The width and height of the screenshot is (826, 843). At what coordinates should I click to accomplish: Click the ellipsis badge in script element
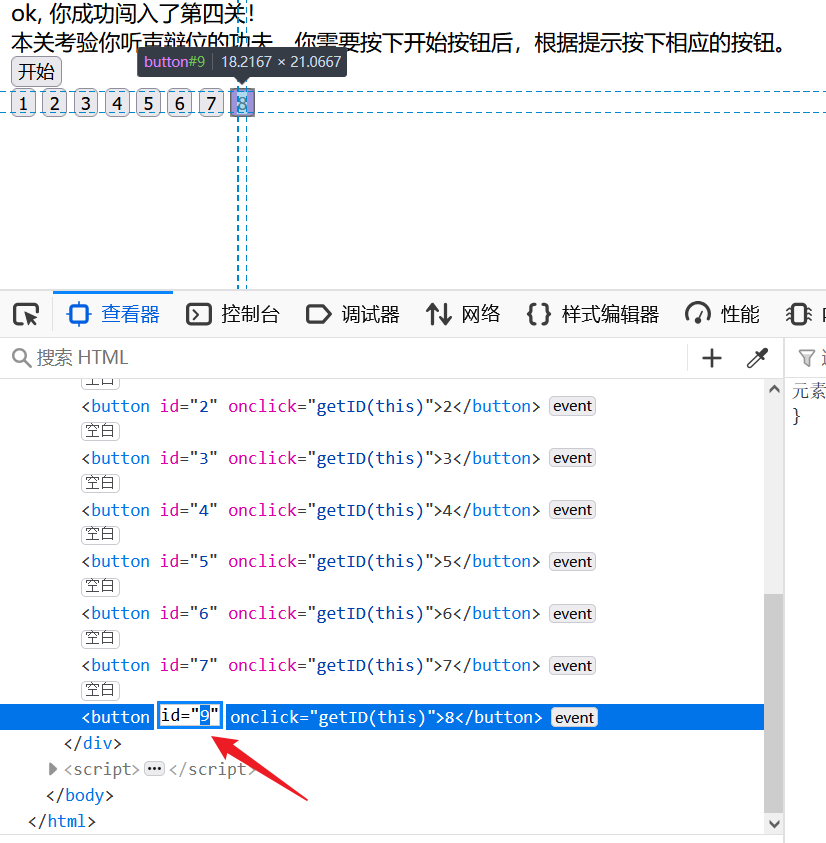click(154, 769)
